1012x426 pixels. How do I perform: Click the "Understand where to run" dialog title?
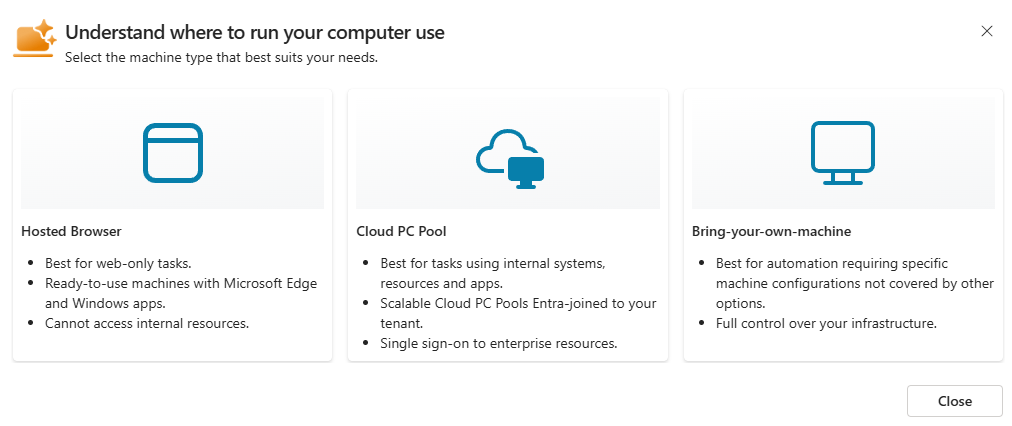coord(255,32)
